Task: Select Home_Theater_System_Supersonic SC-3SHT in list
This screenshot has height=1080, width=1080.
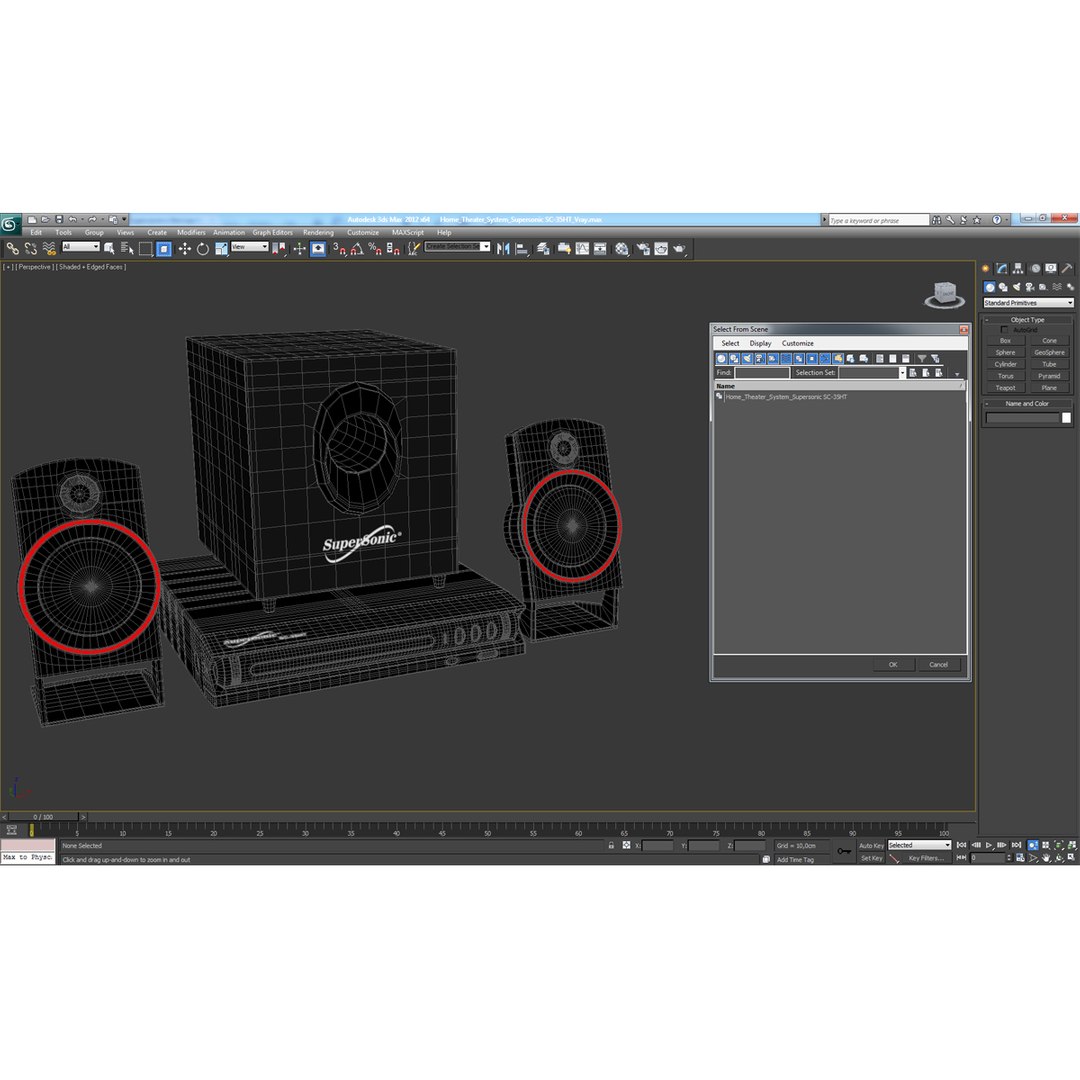Action: pos(786,397)
